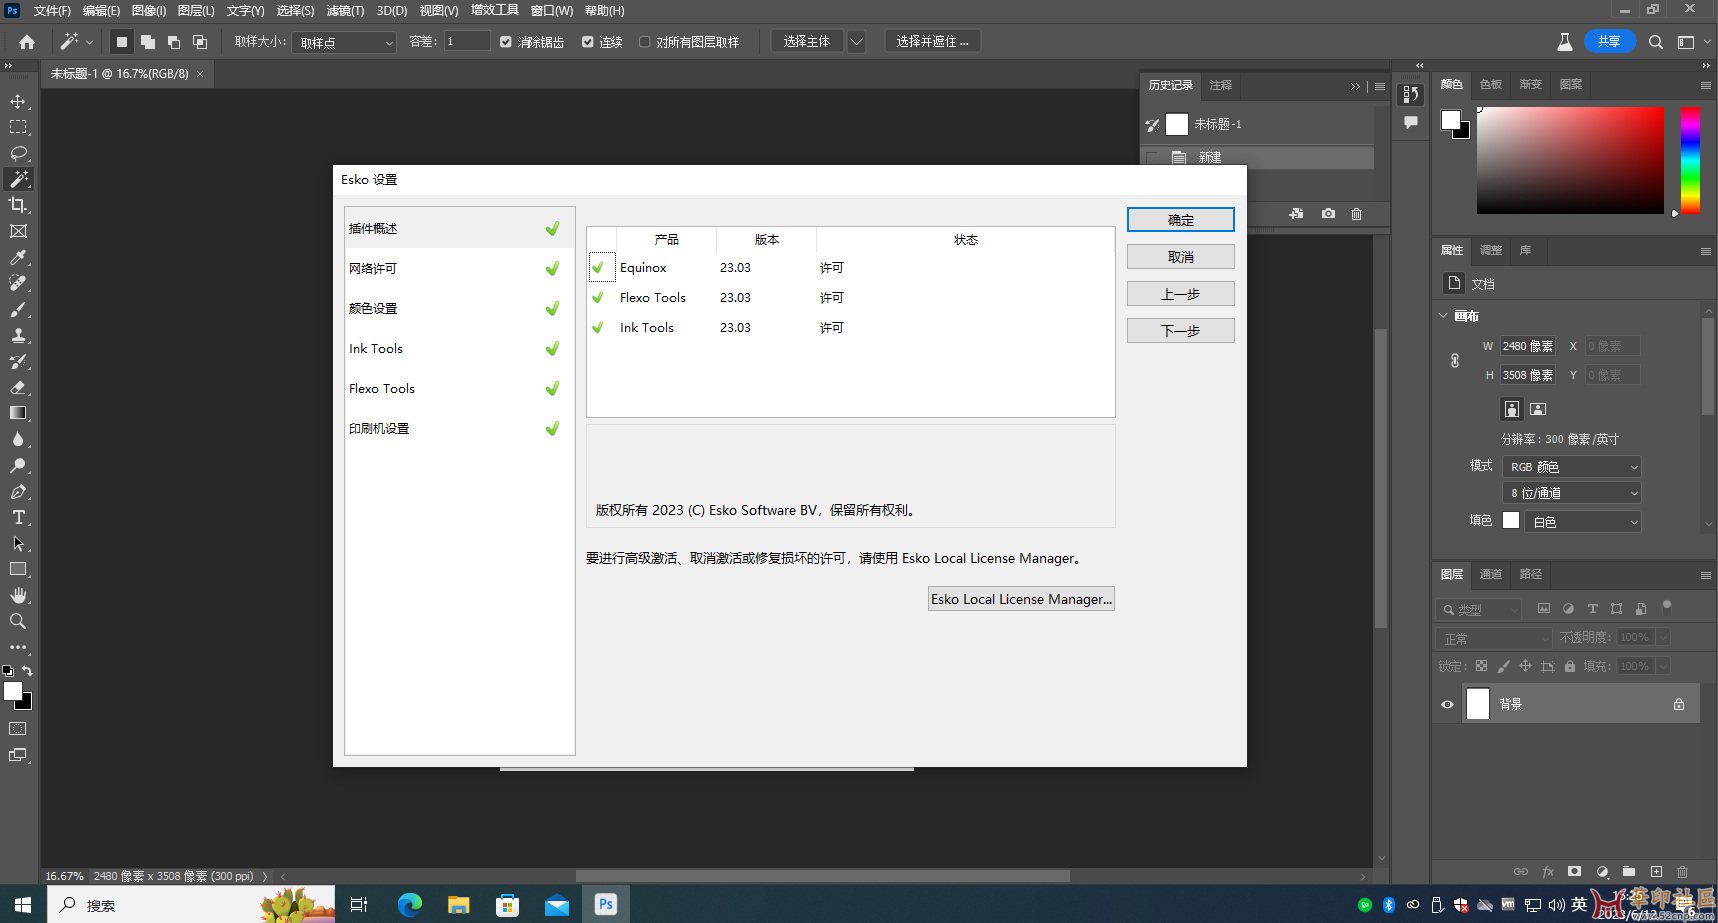This screenshot has width=1718, height=923.
Task: Collapse the Canvas section in Properties
Action: [1443, 316]
